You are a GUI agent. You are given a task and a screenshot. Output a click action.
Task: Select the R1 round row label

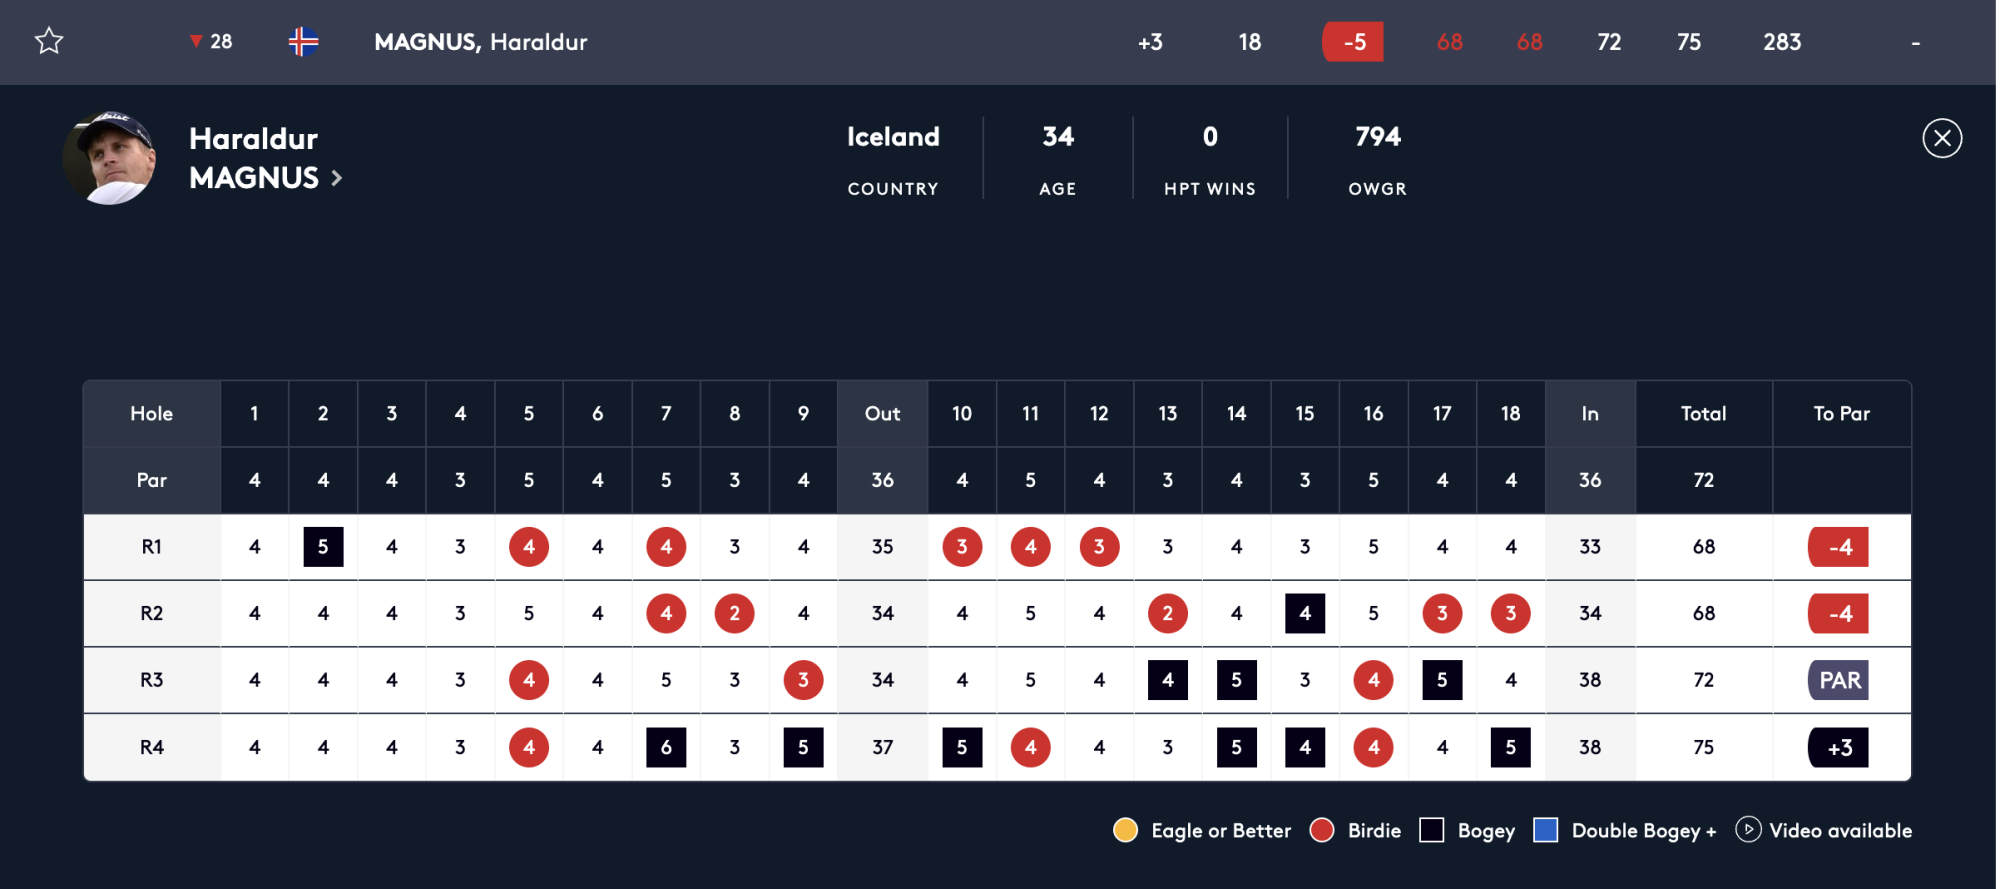tap(151, 547)
